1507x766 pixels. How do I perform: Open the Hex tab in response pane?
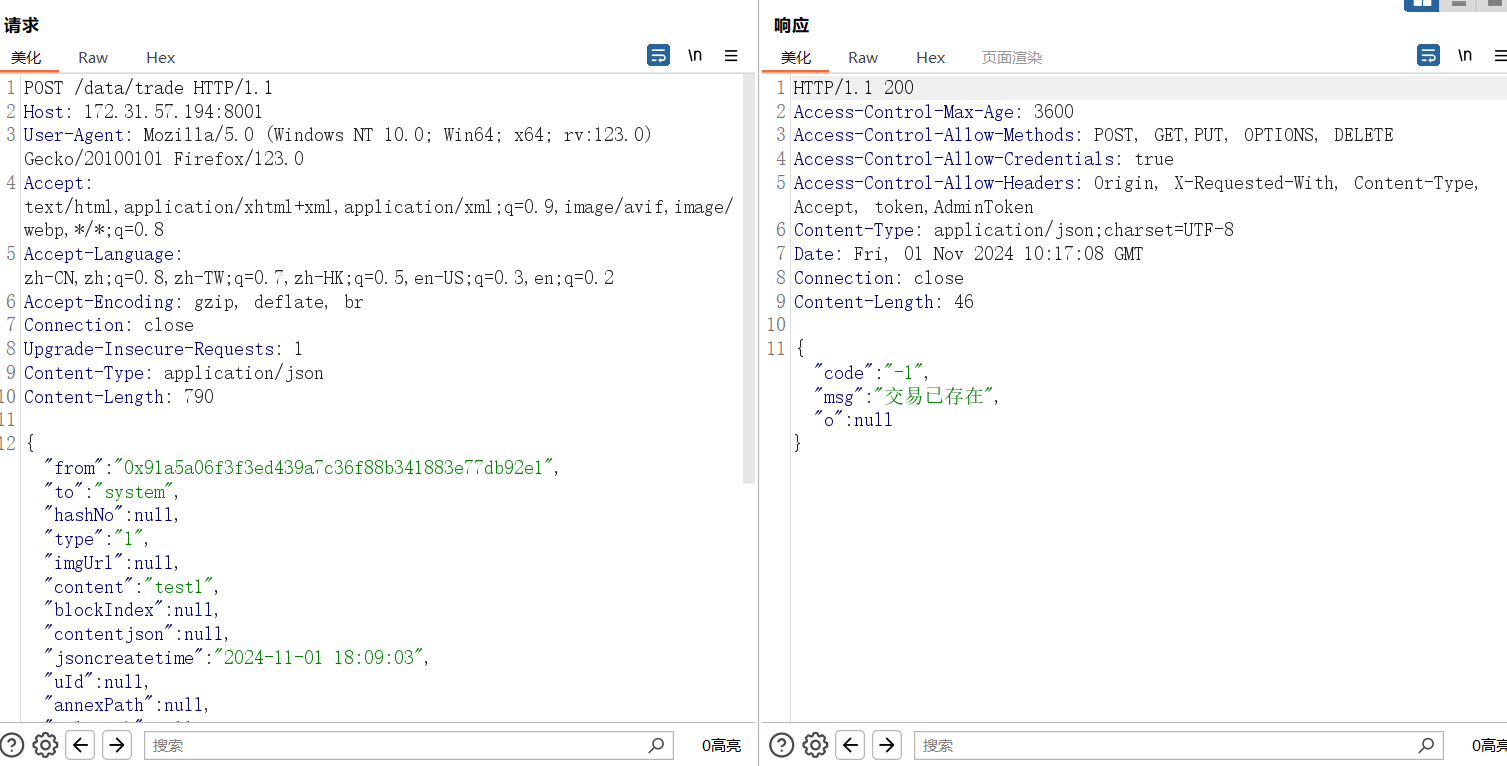click(x=930, y=57)
